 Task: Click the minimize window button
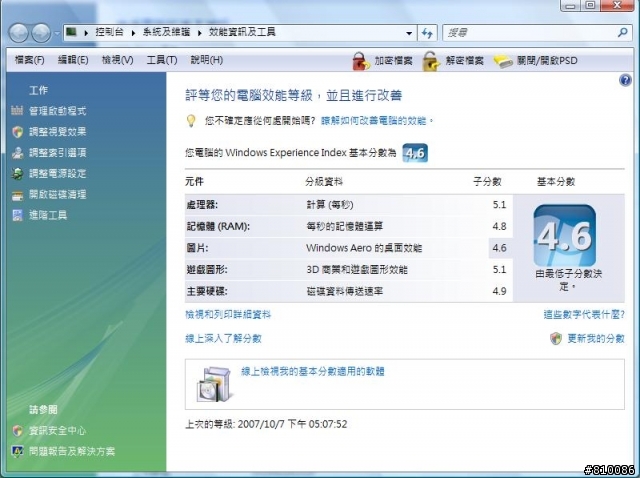tap(571, 5)
